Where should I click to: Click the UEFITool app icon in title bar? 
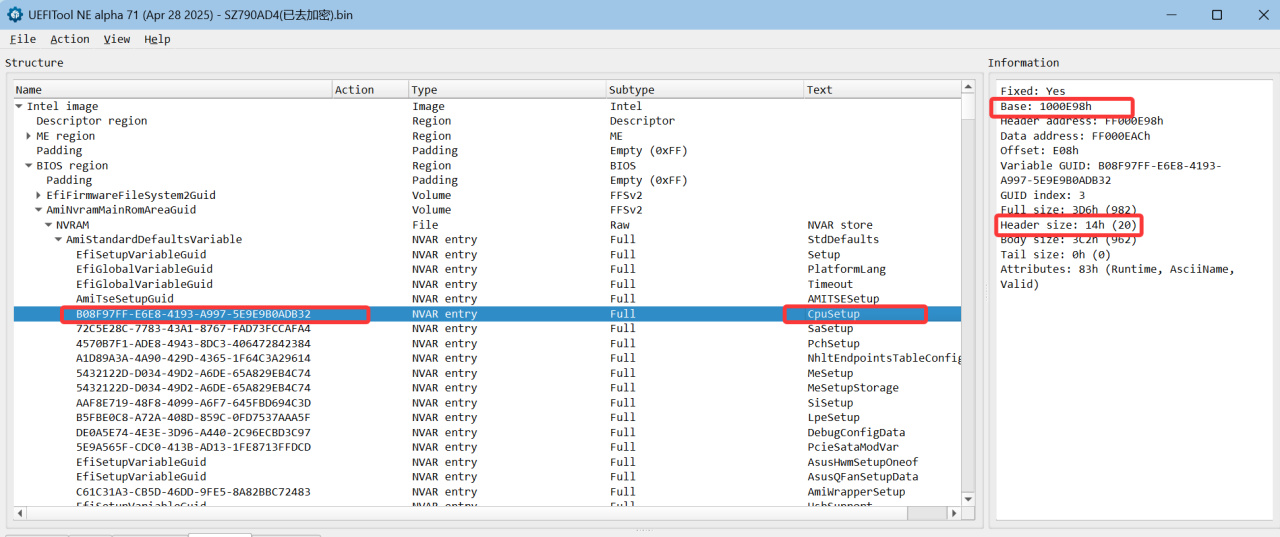click(x=16, y=14)
